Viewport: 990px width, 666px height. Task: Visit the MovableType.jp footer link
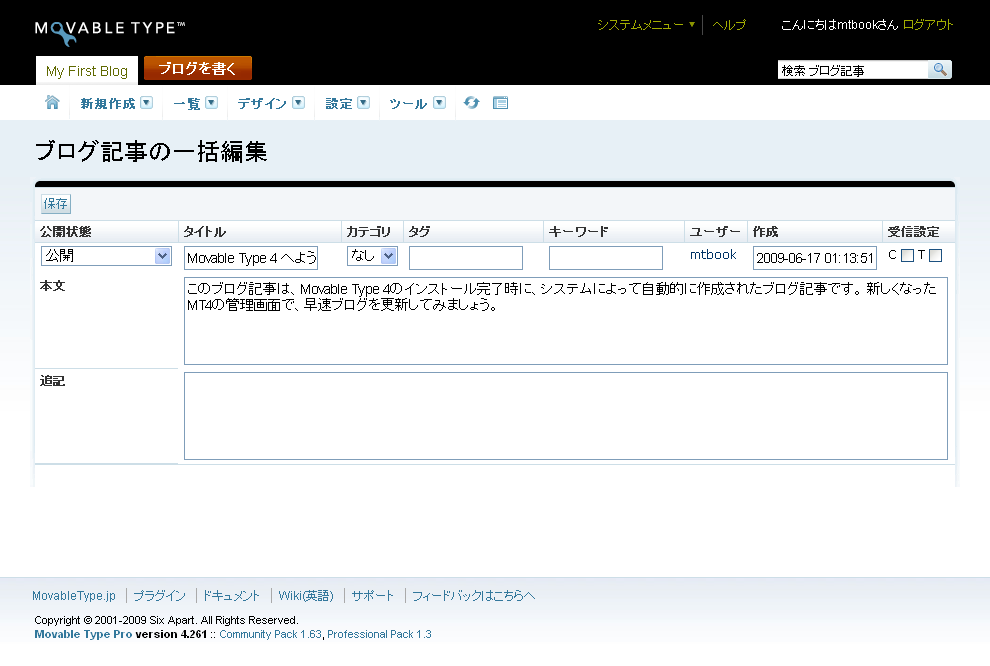tap(74, 596)
